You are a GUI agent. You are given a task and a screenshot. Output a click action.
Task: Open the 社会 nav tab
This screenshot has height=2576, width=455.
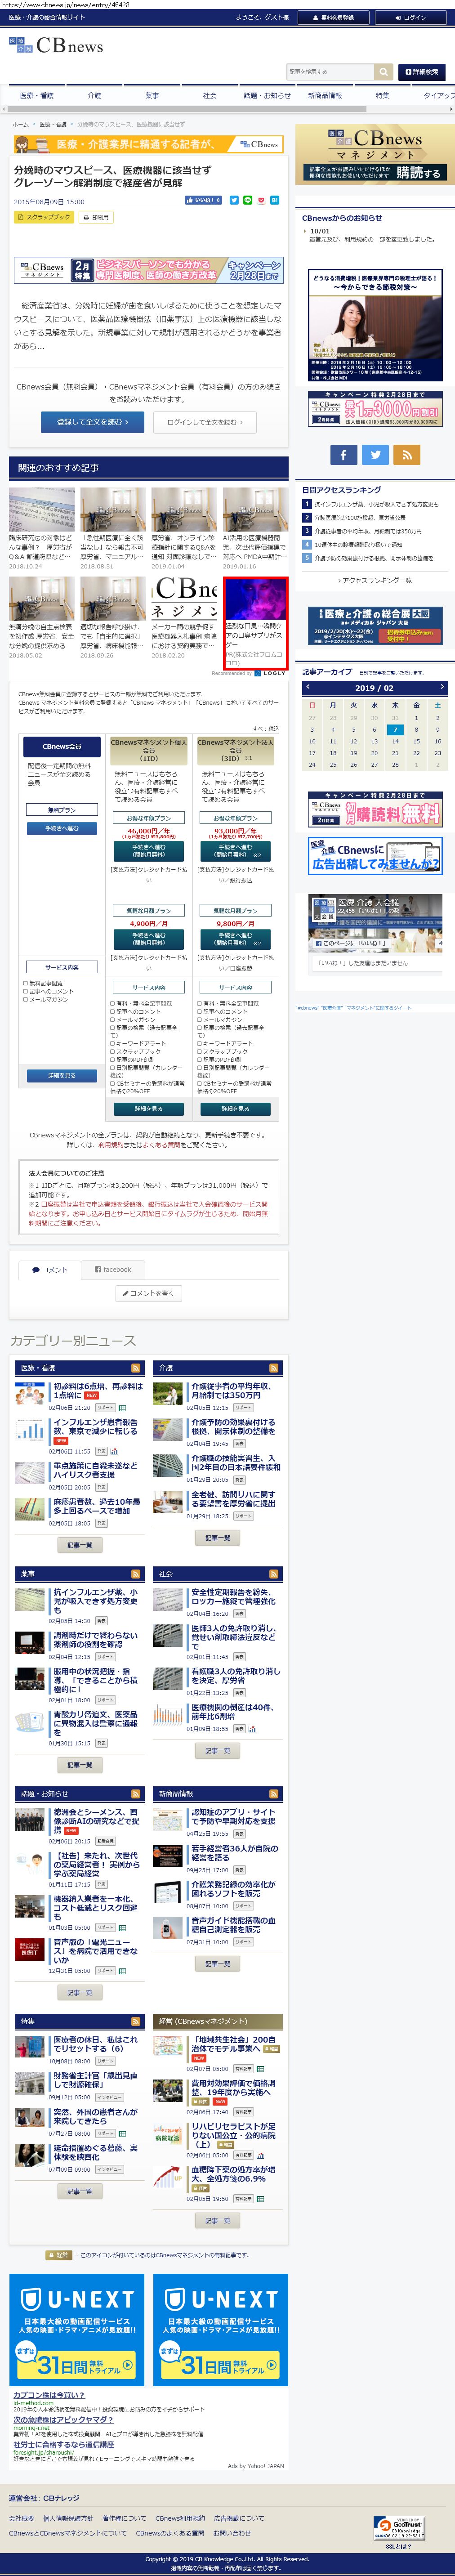[x=209, y=95]
